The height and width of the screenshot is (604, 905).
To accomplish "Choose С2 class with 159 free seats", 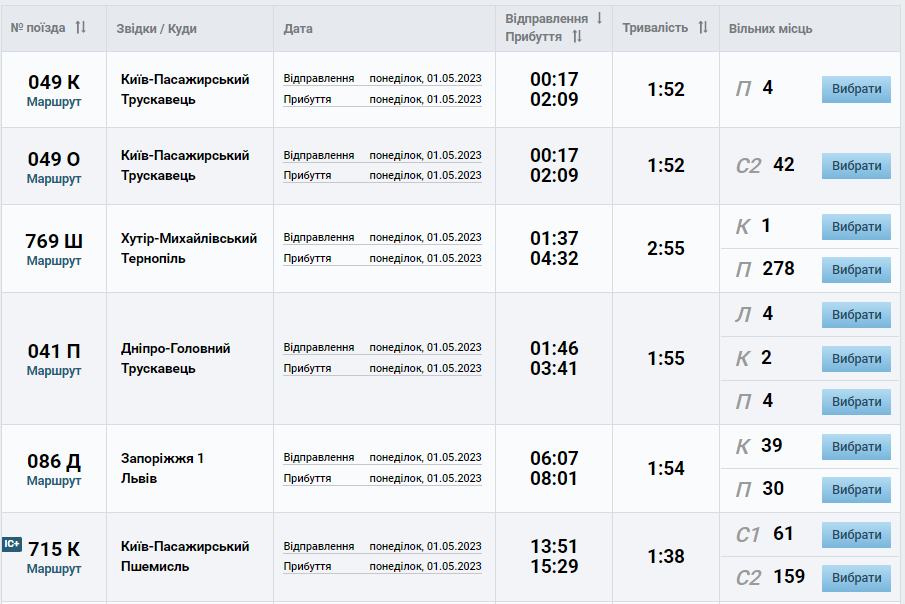I will (856, 578).
